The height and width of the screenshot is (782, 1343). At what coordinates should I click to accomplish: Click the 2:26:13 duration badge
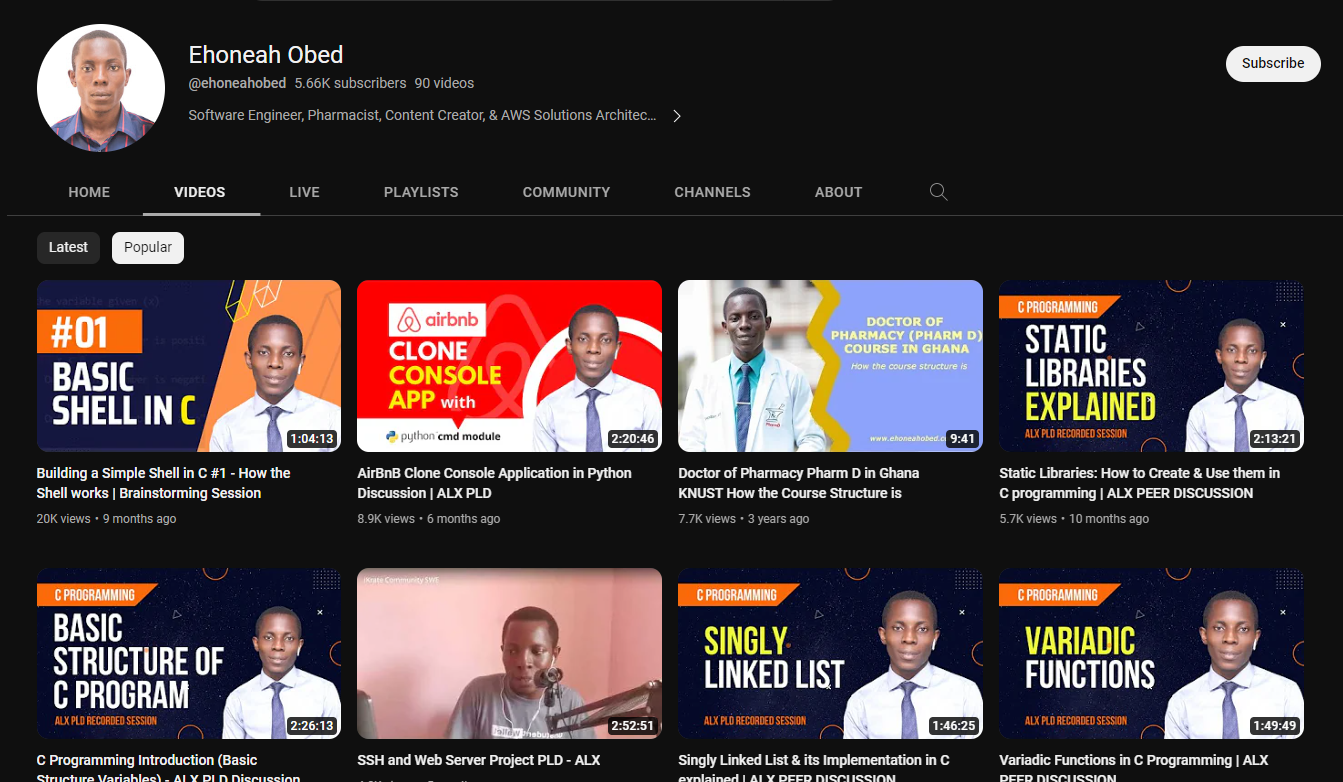point(311,726)
